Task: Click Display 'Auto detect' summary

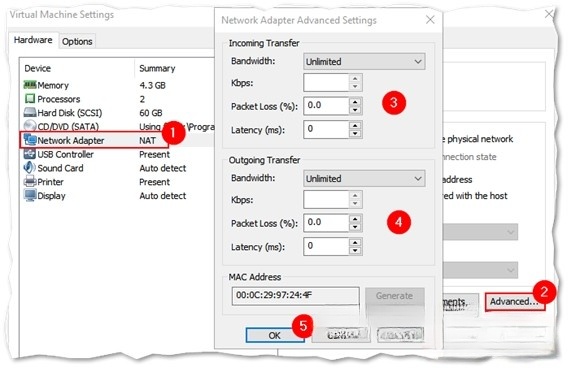Action: point(163,196)
